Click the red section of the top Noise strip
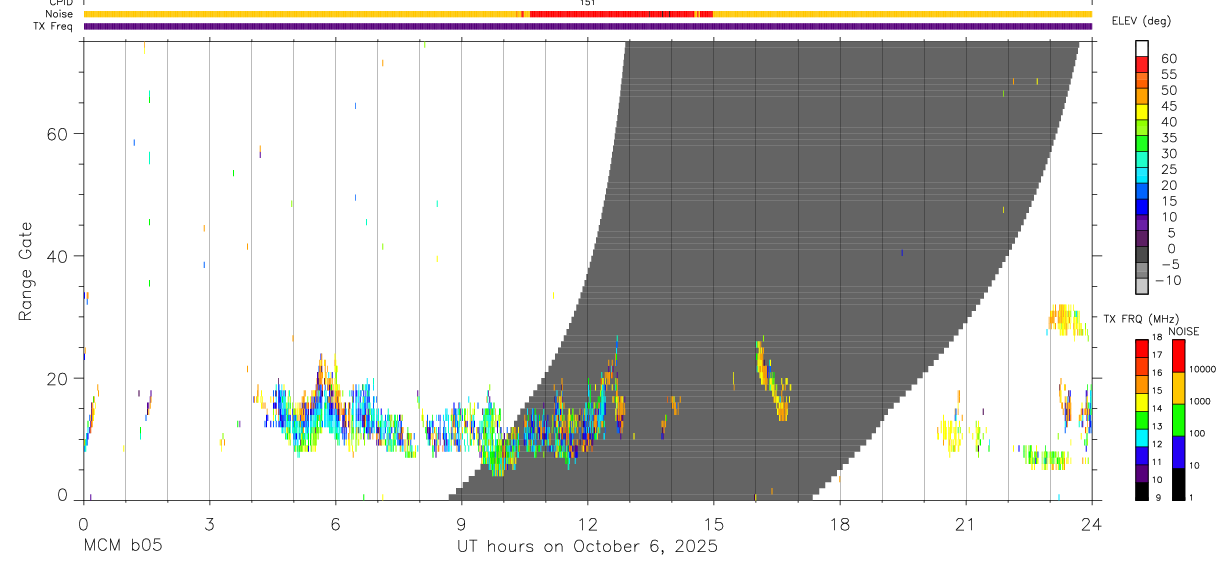 pyautogui.click(x=620, y=14)
